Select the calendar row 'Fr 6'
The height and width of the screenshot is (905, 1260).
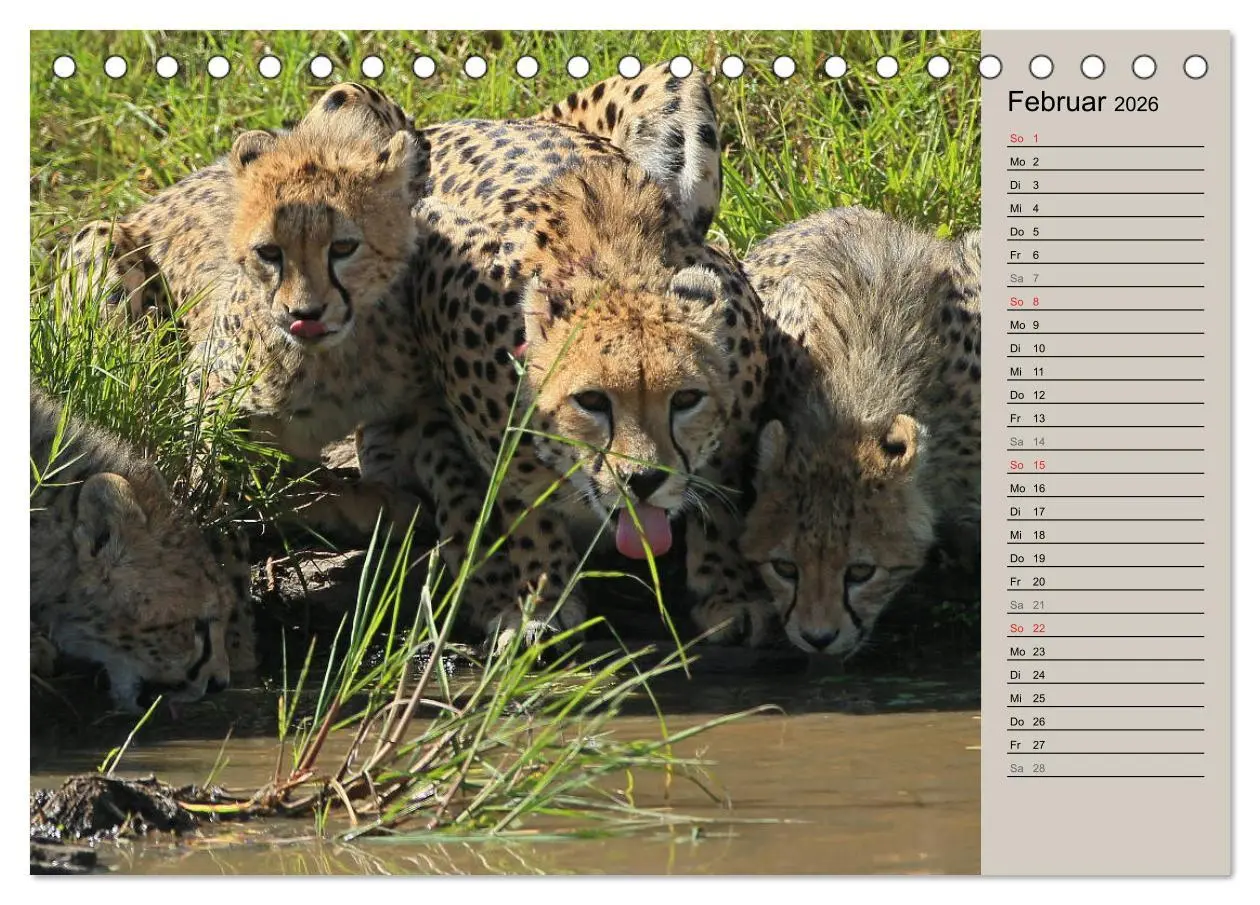pos(1105,255)
